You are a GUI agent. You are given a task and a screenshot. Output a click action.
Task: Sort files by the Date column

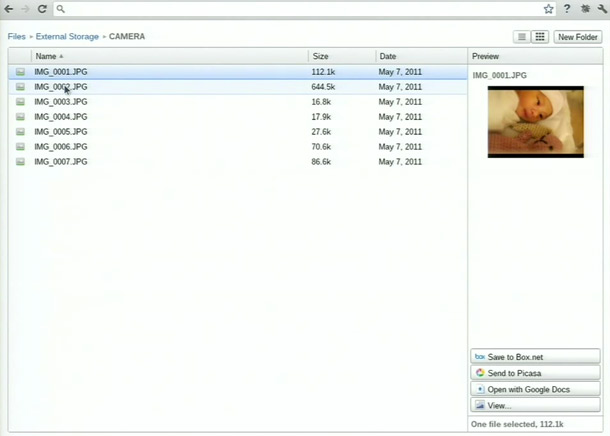click(388, 57)
